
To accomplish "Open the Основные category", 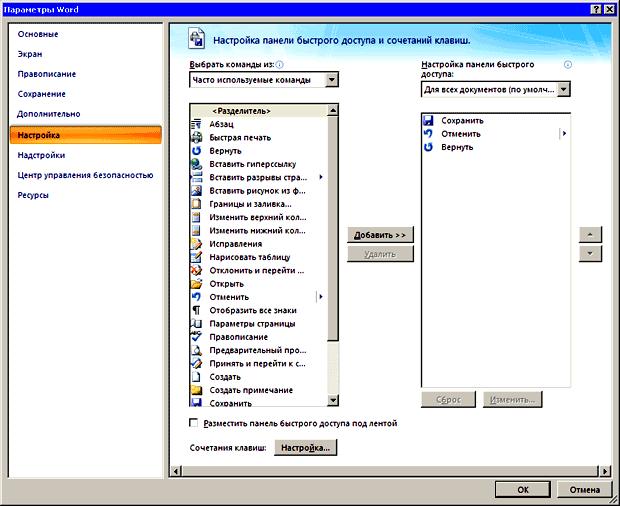I will [38, 34].
